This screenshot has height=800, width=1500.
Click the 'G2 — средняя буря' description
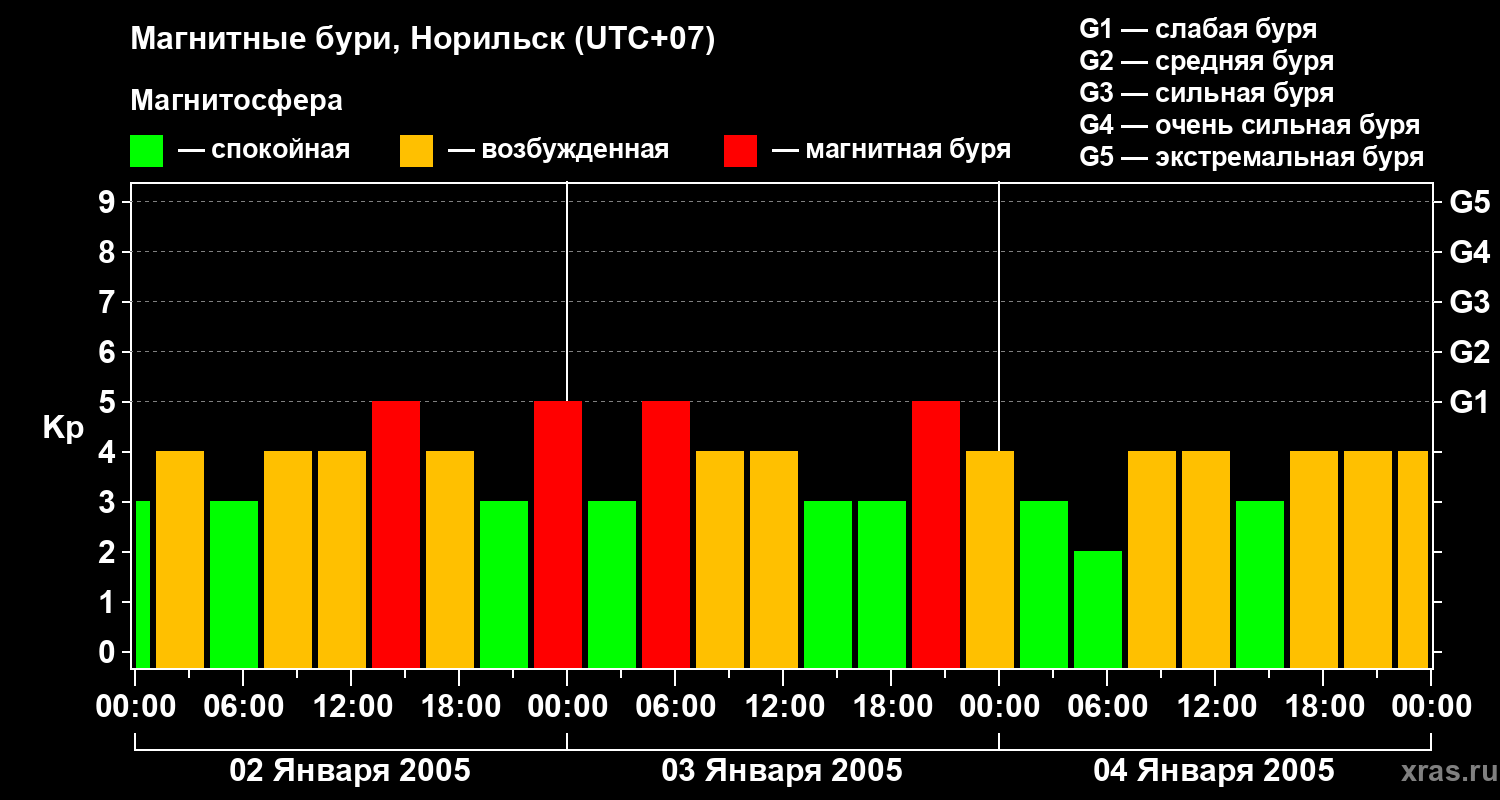(x=1207, y=61)
